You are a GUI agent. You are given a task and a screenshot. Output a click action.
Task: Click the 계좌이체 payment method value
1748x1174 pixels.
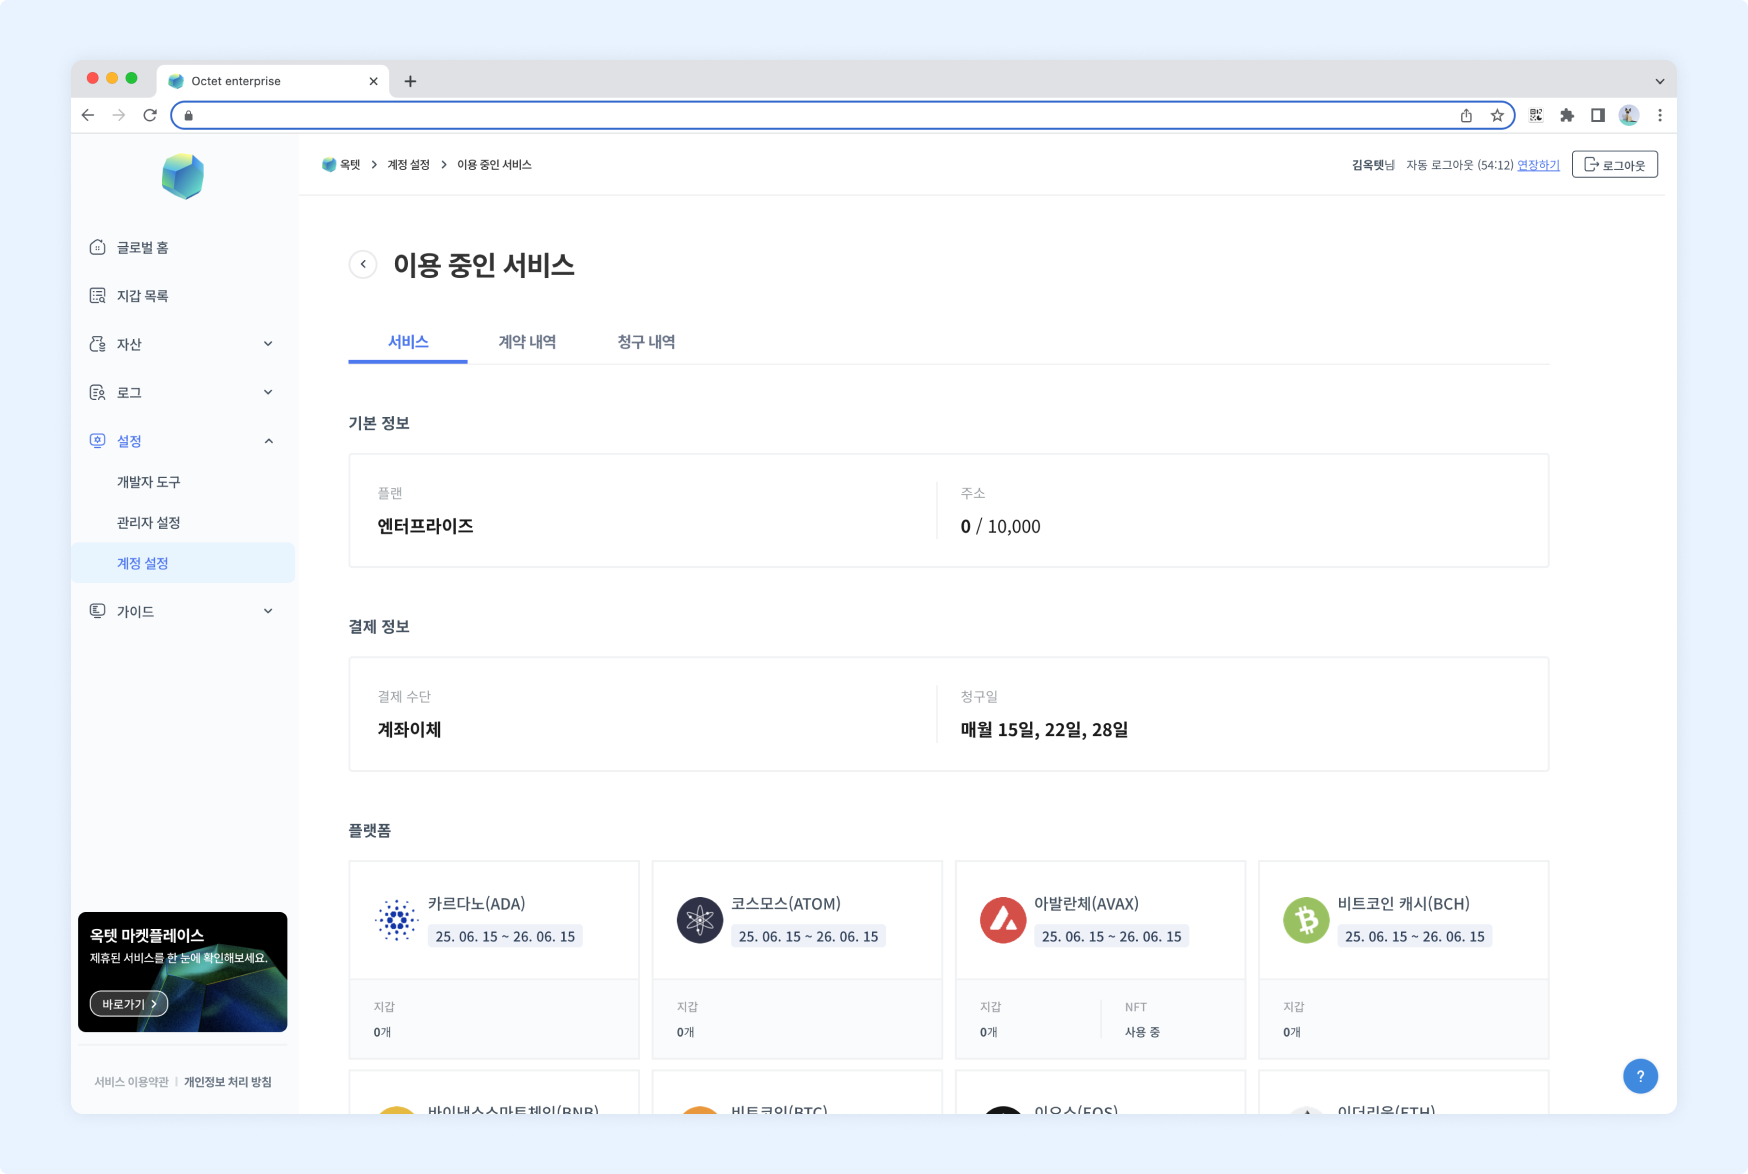coord(409,730)
